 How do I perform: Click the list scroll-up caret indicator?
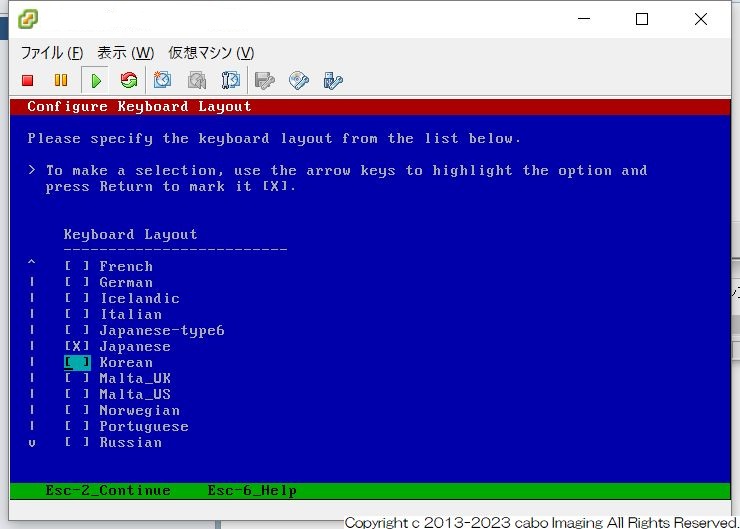[32, 262]
